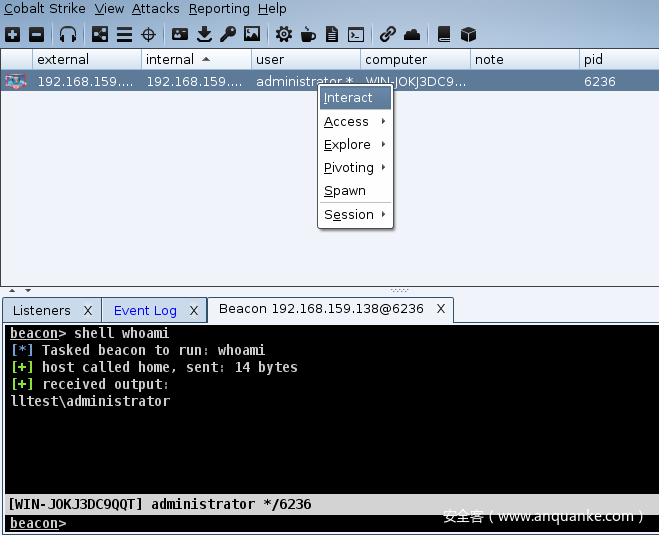The width and height of the screenshot is (659, 535).
Task: Close the Event Log tab
Action: click(194, 311)
